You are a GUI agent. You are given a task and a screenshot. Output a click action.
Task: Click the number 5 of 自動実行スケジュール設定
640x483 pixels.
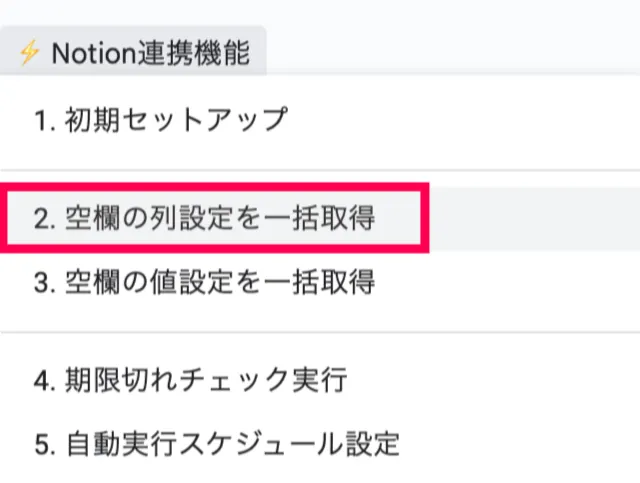[41, 442]
